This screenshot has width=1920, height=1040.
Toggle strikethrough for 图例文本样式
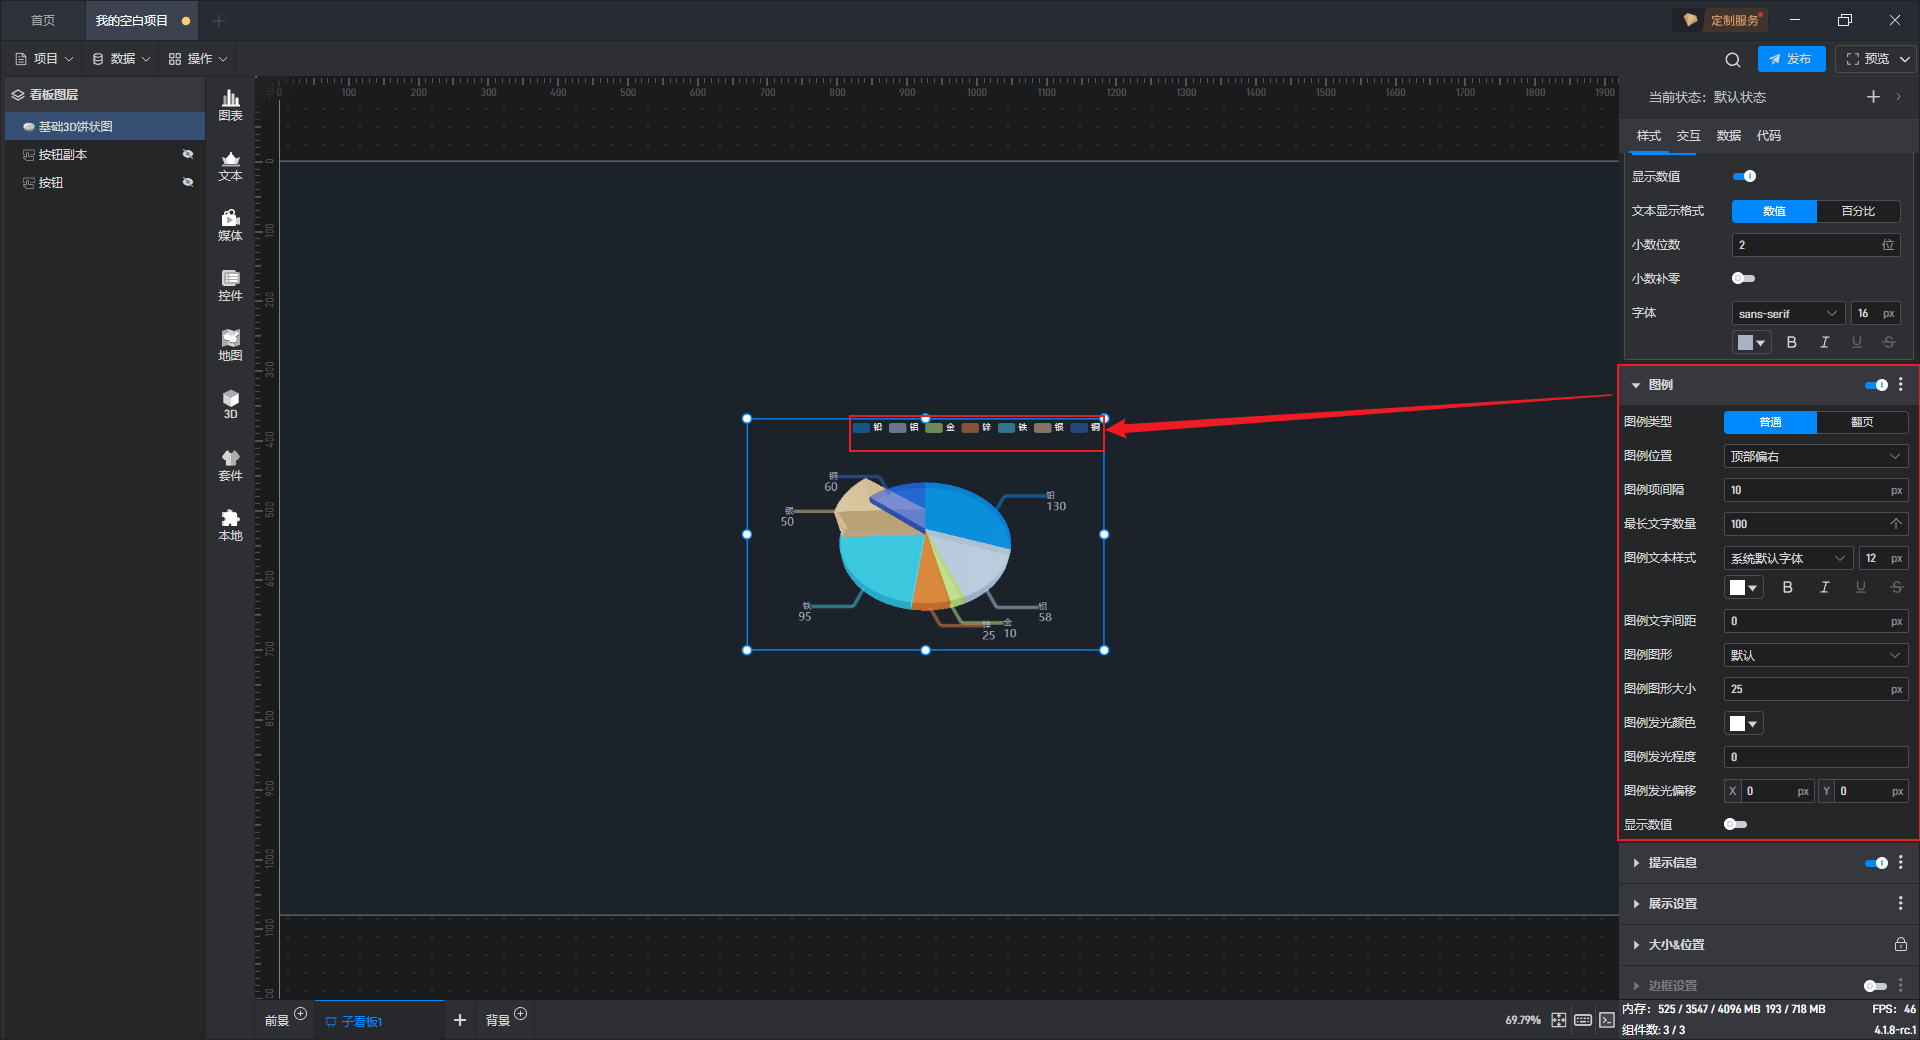1897,588
